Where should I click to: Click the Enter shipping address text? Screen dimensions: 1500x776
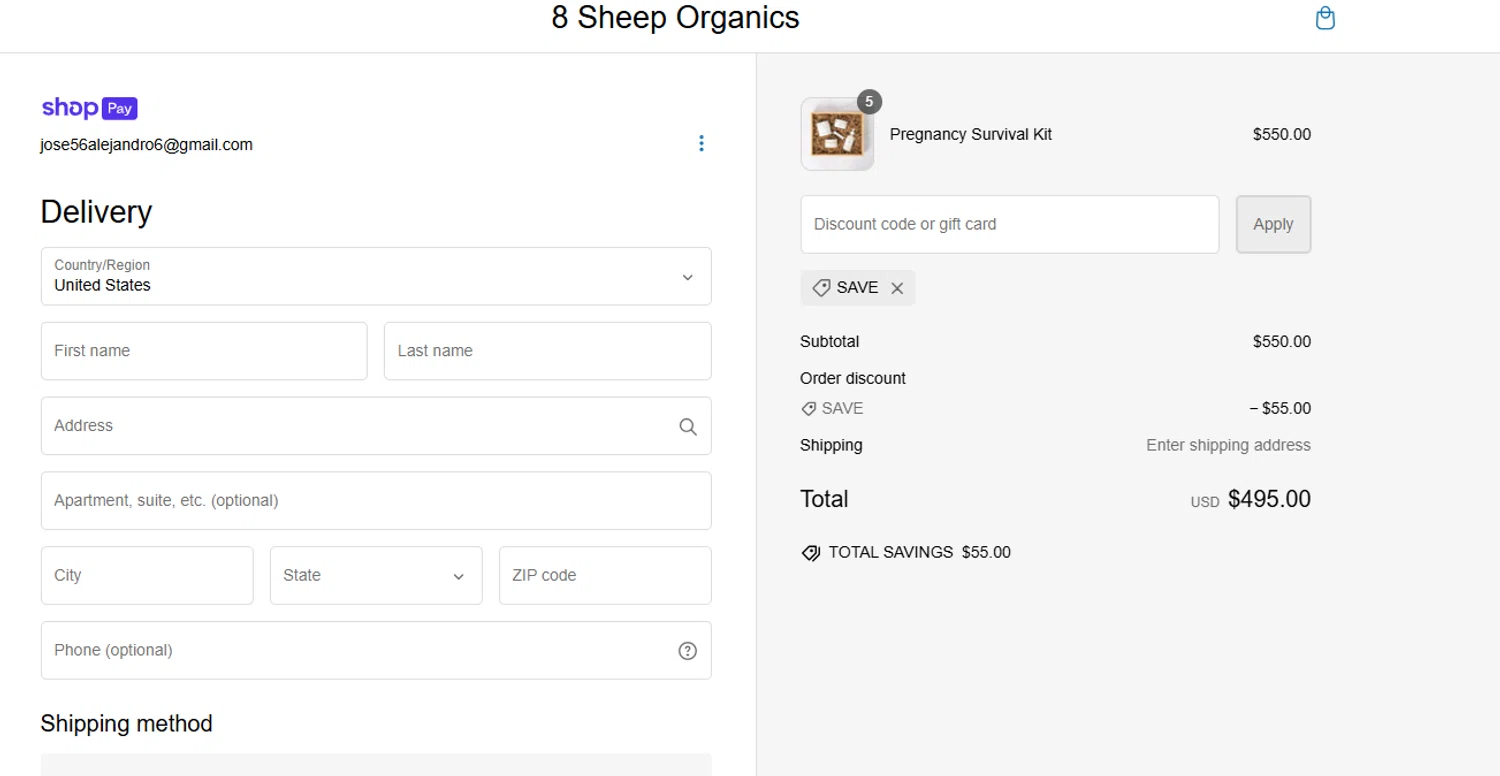point(1228,446)
